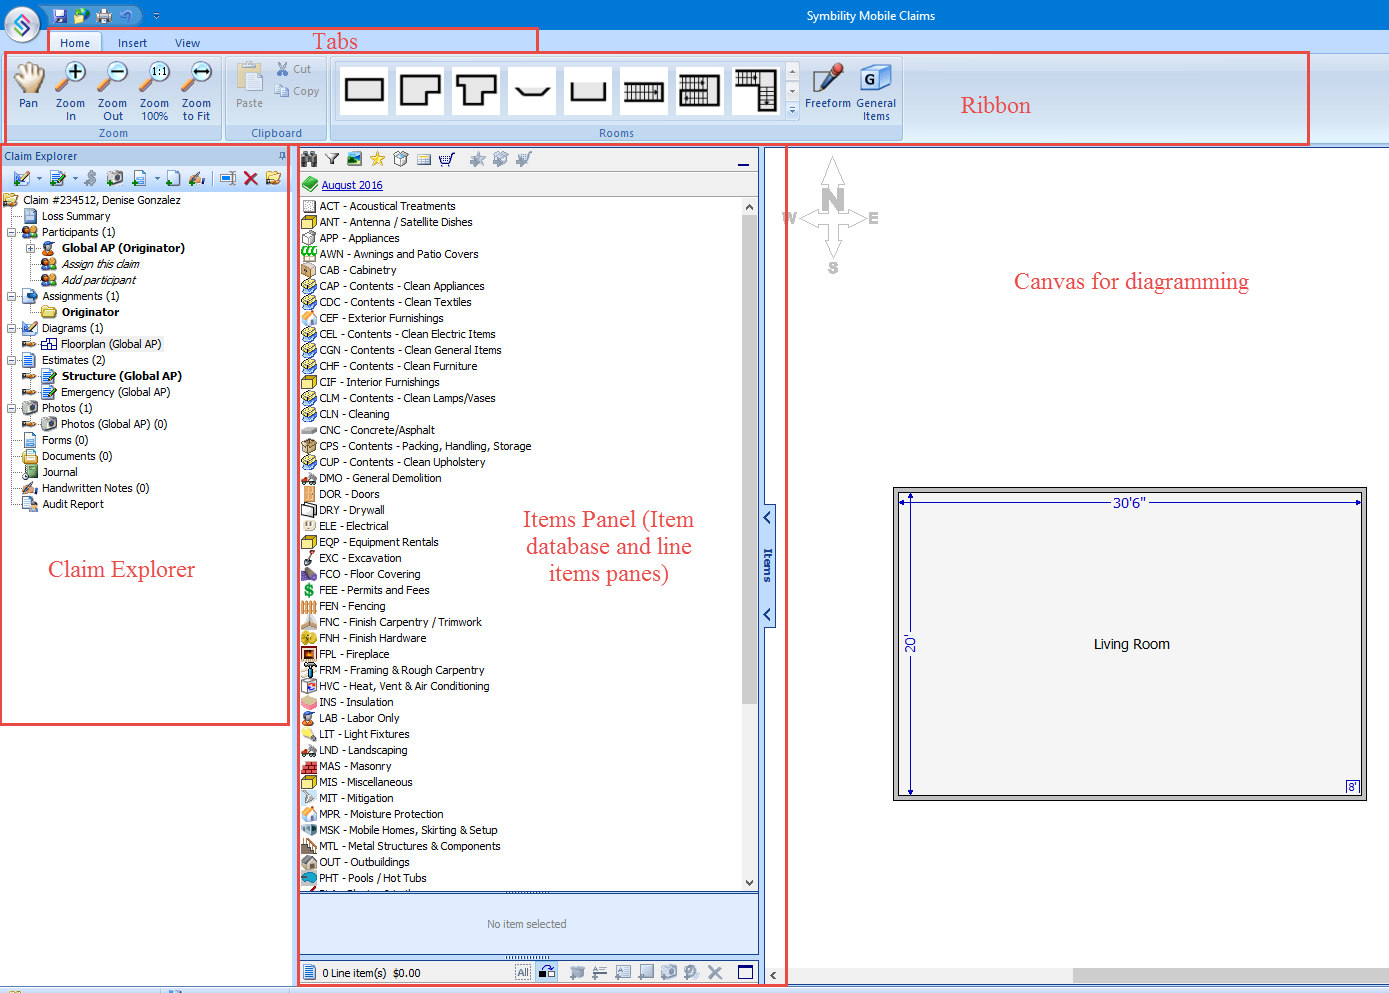Click the 3D box icon in Items toolbar

tap(401, 159)
